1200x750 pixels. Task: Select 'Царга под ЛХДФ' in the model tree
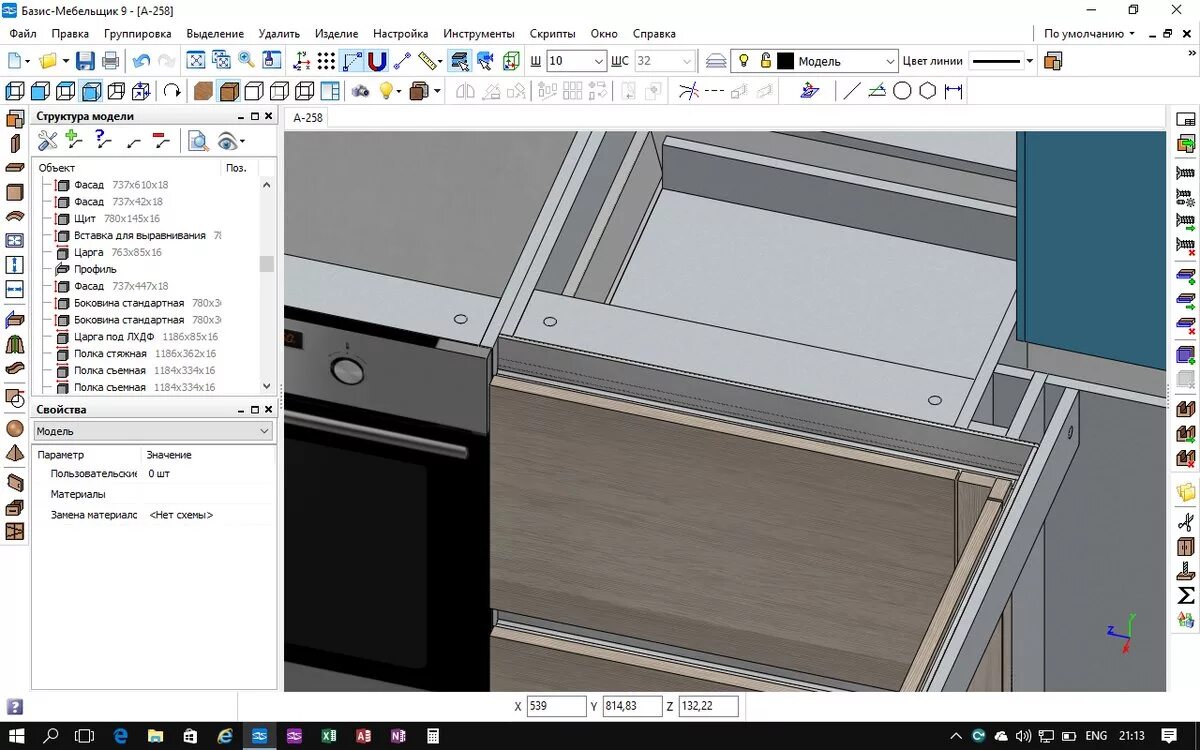[114, 336]
